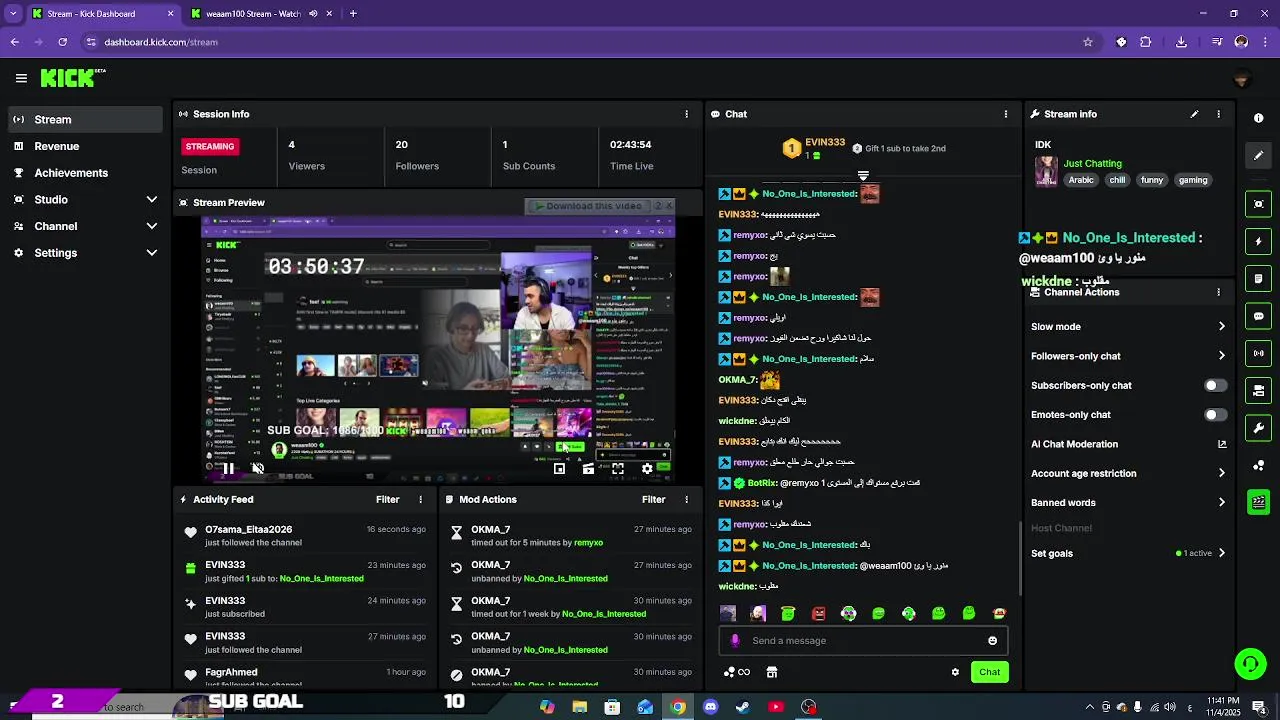Expand Channel menu in left sidebar
Screen dimensions: 1280x720
[151, 226]
